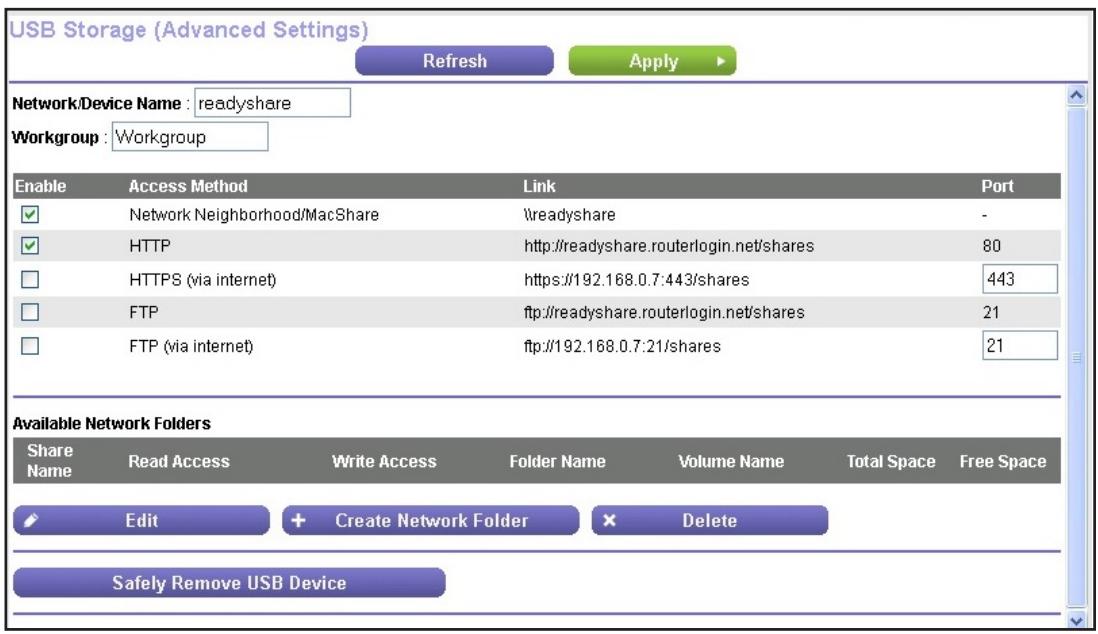Click the pencil icon on Edit button
The height and width of the screenshot is (634, 1098).
click(31, 521)
